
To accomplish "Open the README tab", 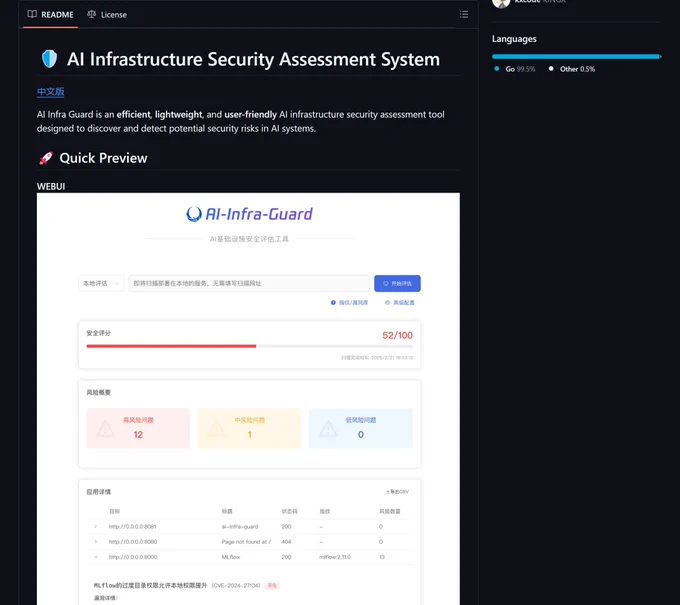I will click(x=50, y=15).
